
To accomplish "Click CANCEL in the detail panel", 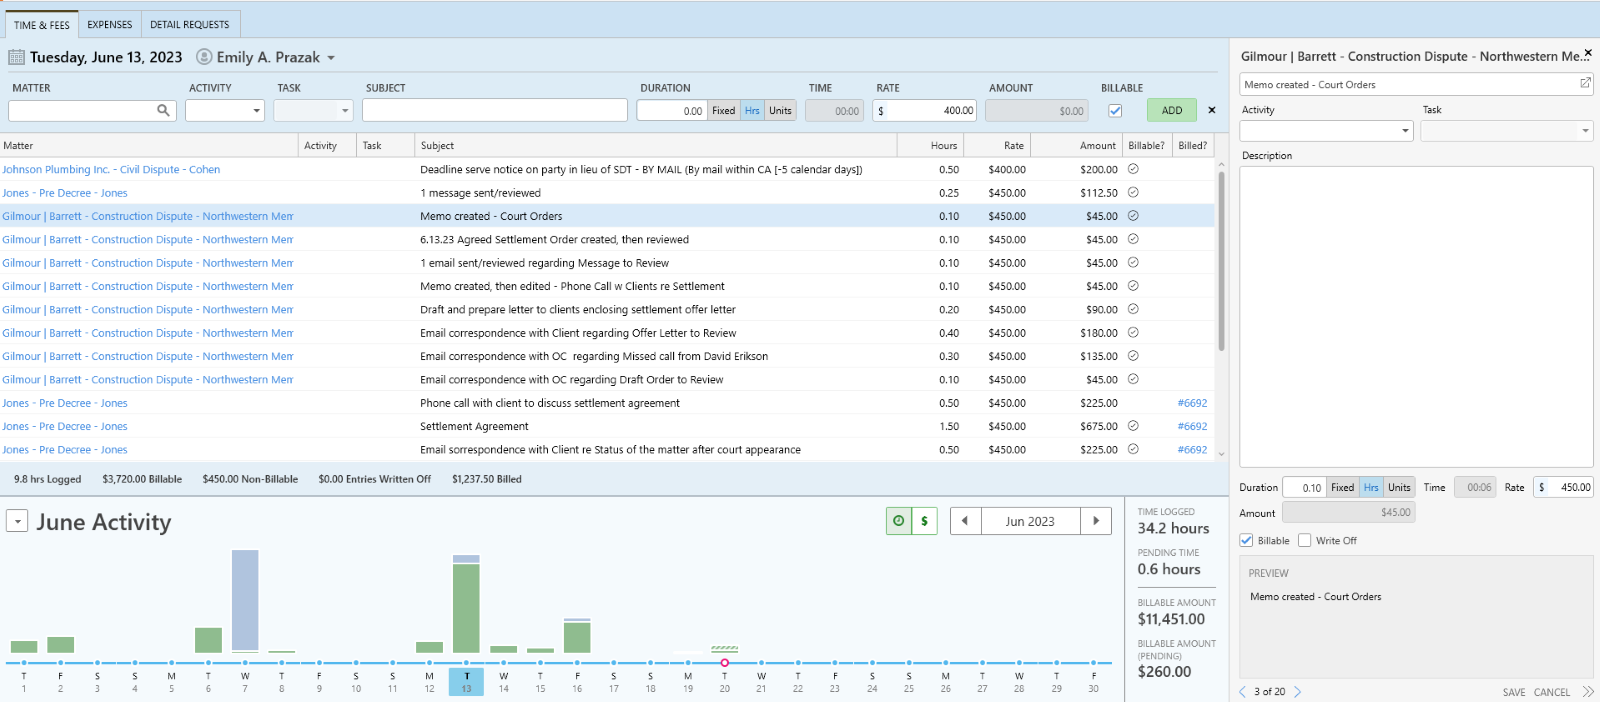I will coord(1552,692).
